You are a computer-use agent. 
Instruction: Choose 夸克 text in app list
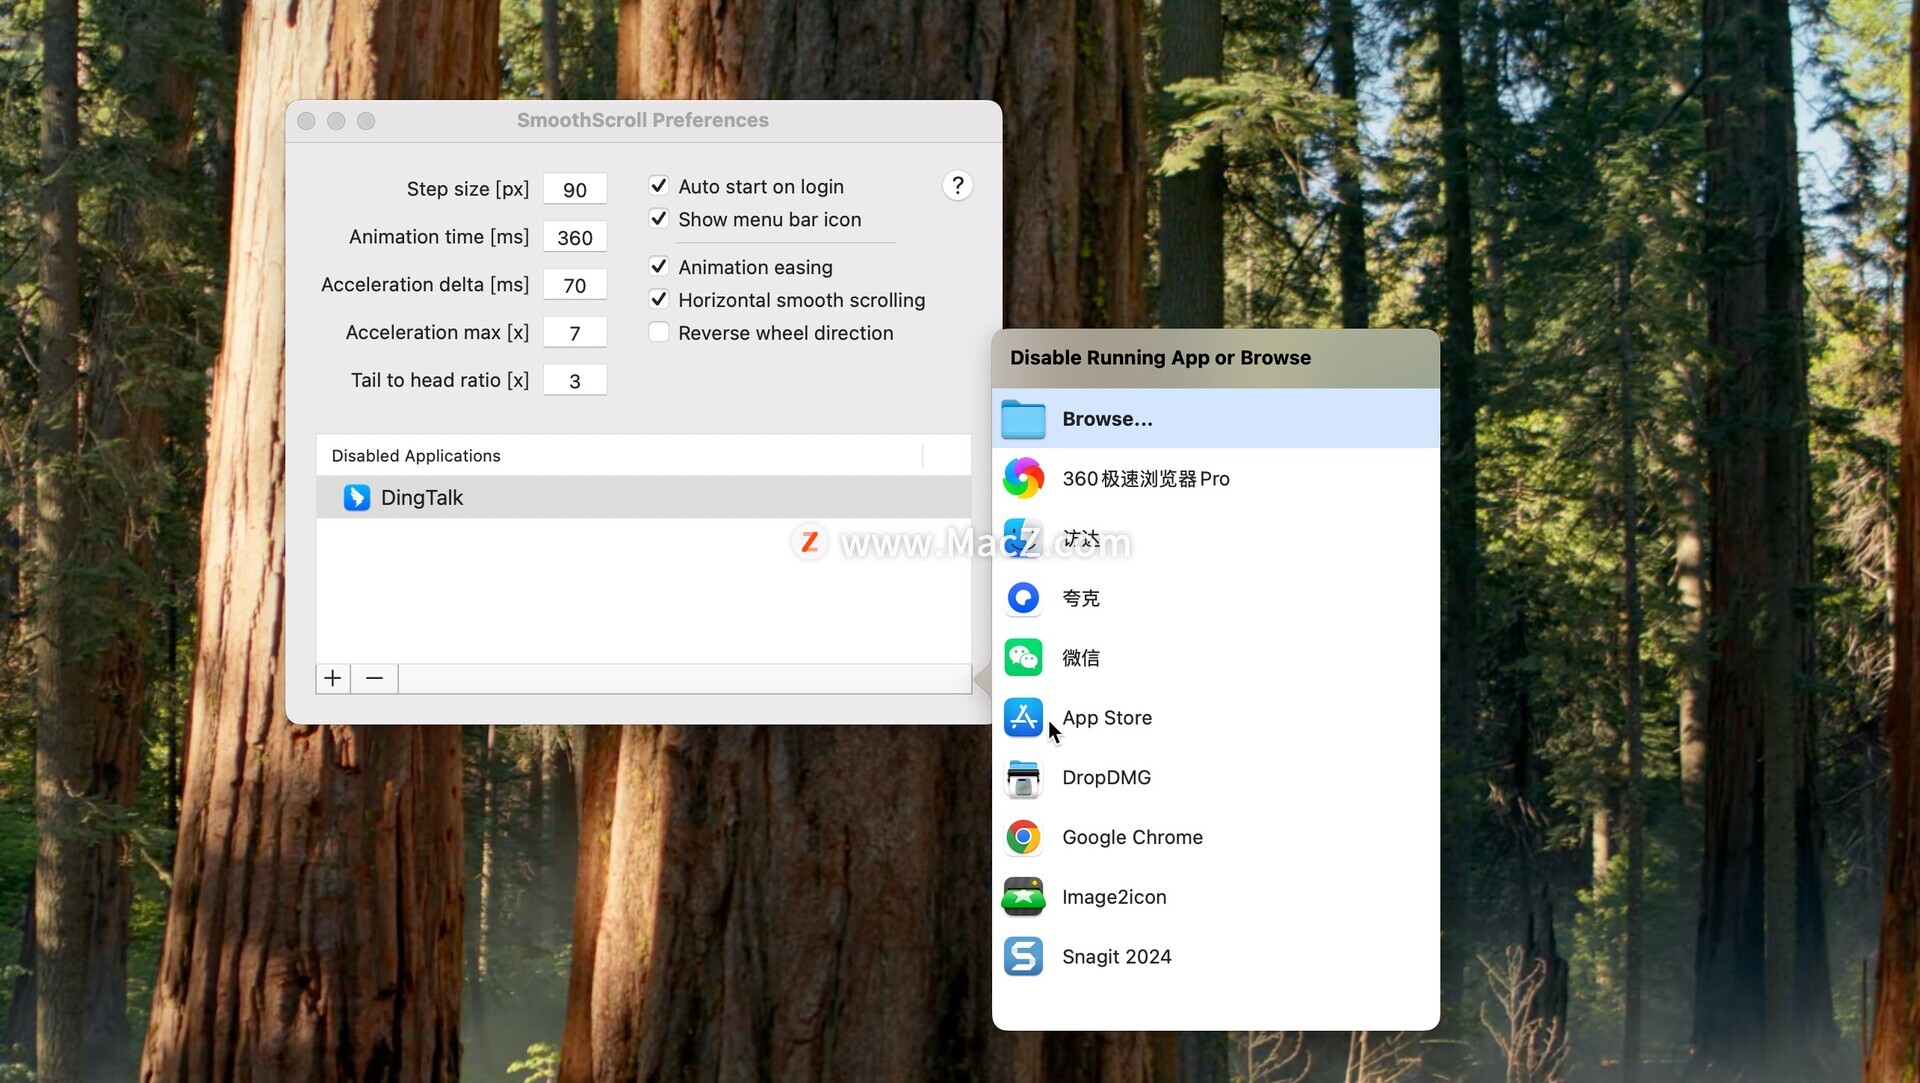[x=1081, y=598]
